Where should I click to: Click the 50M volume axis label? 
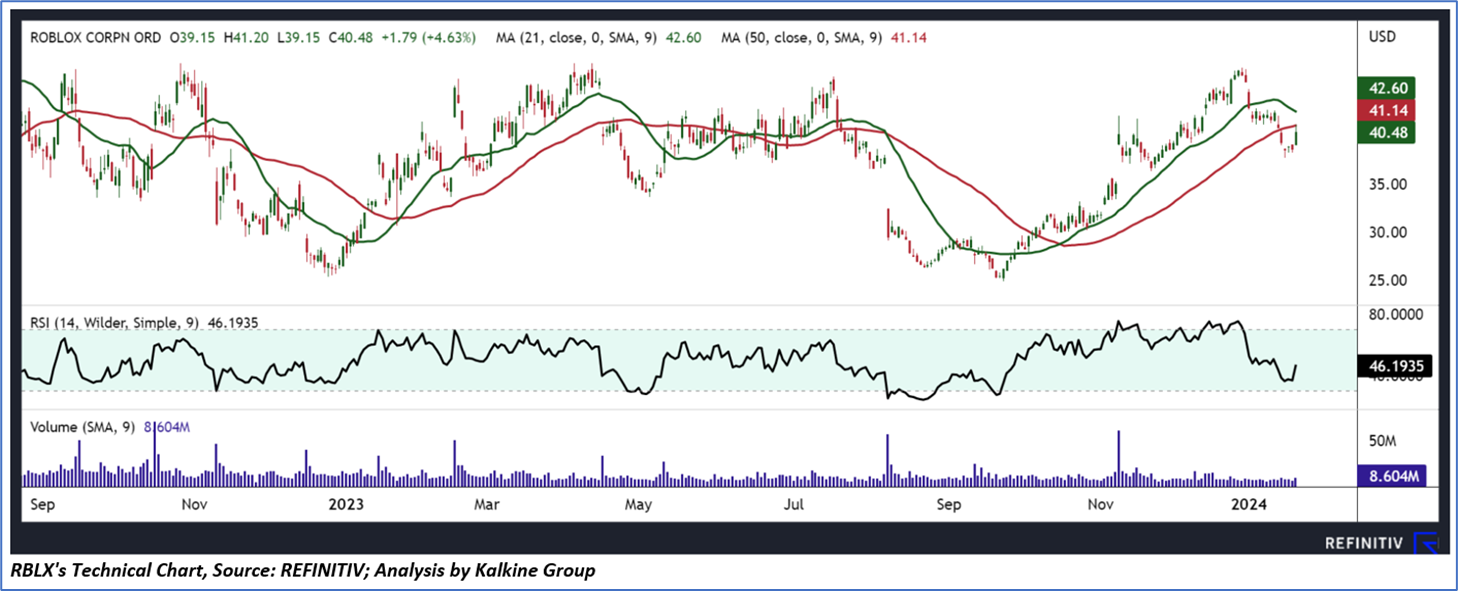pyautogui.click(x=1382, y=441)
